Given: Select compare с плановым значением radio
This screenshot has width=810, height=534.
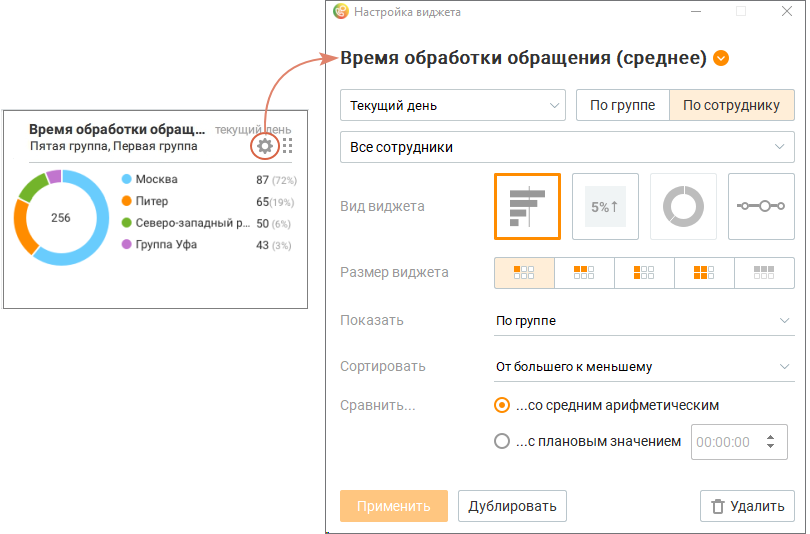Looking at the screenshot, I should click(x=502, y=442).
